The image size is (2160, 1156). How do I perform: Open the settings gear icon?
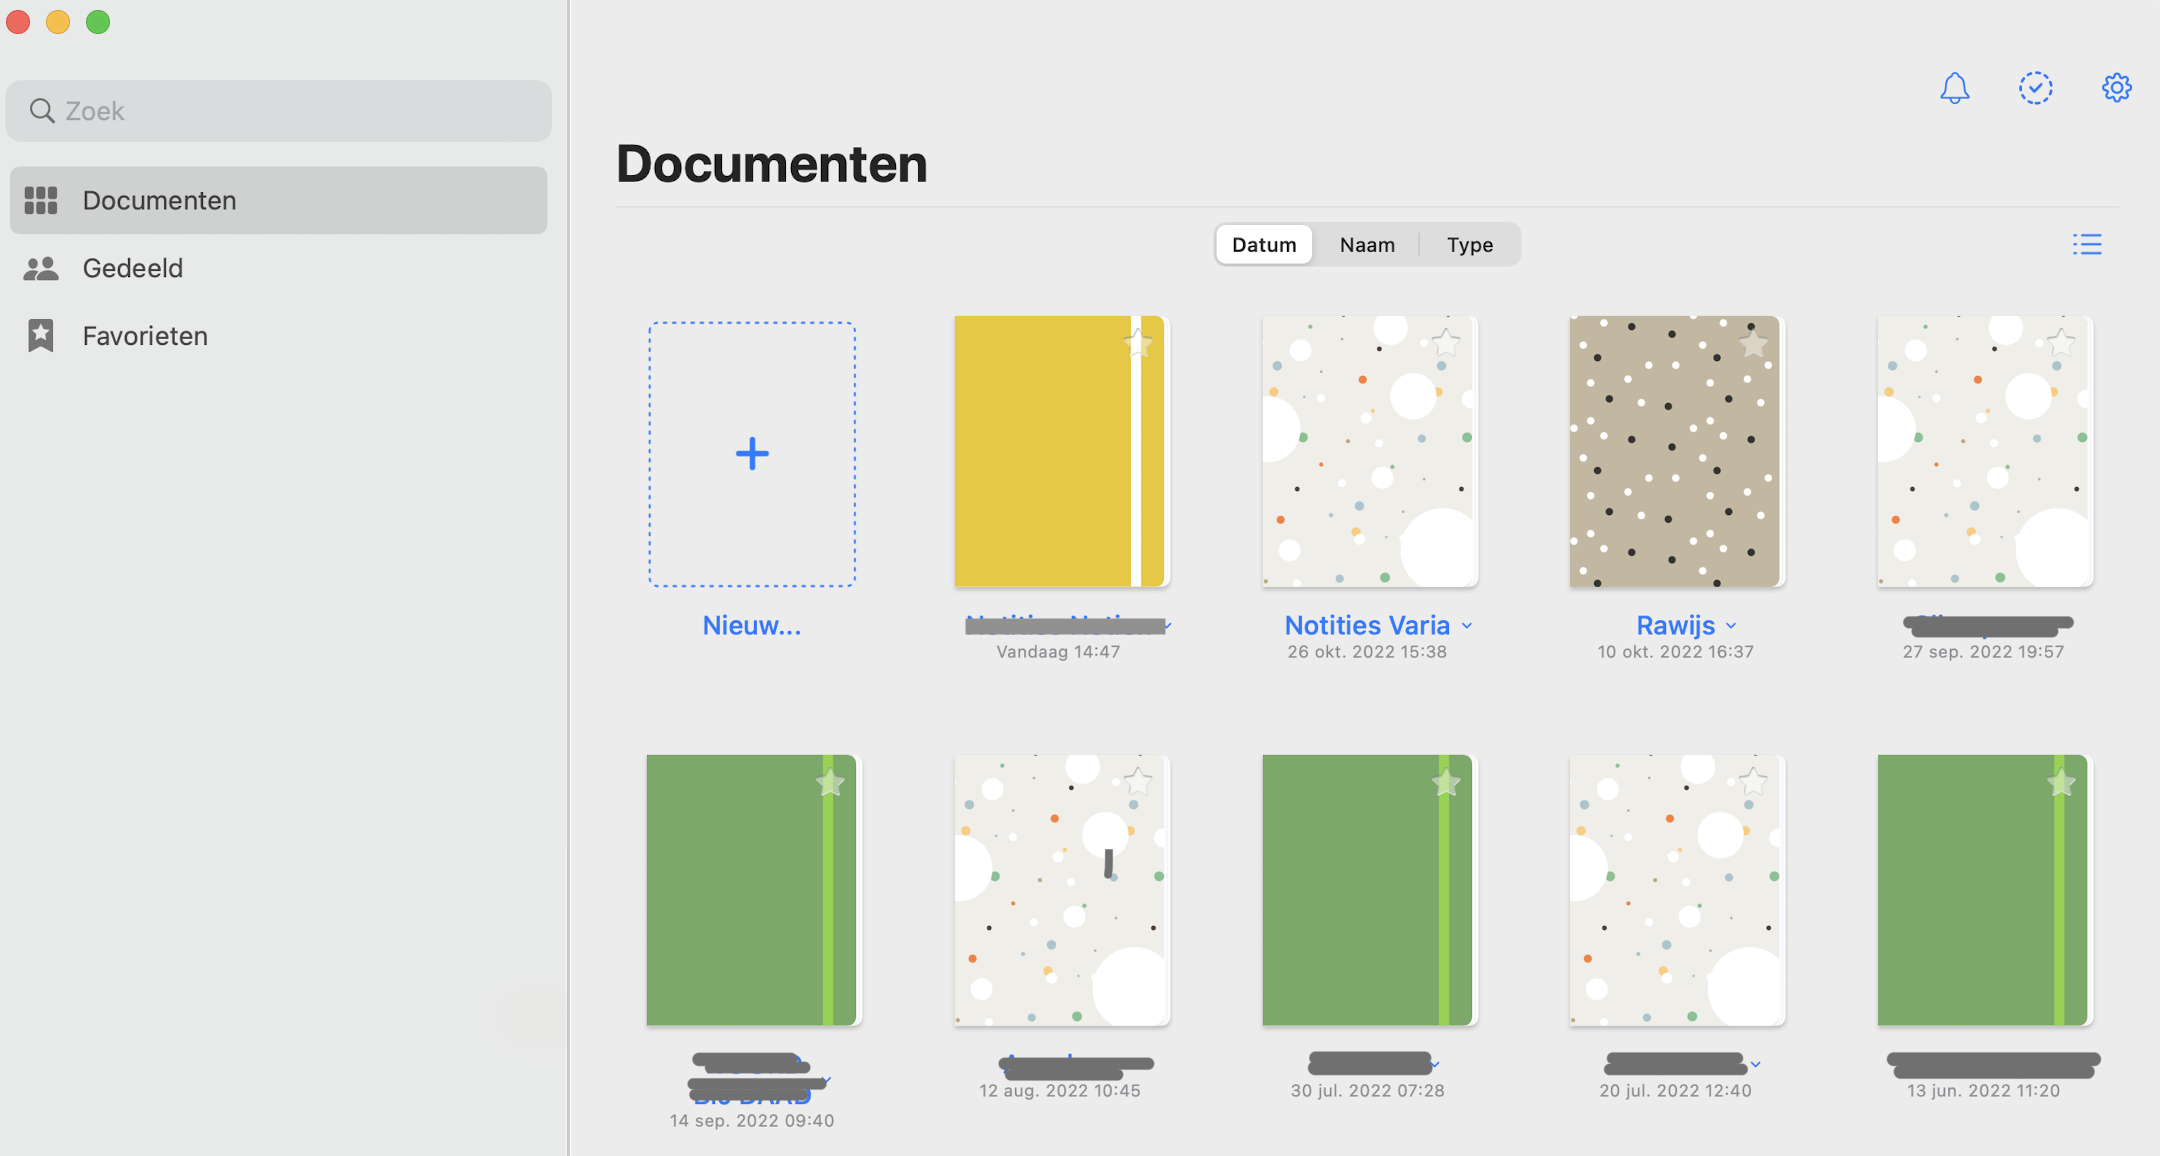(2117, 87)
